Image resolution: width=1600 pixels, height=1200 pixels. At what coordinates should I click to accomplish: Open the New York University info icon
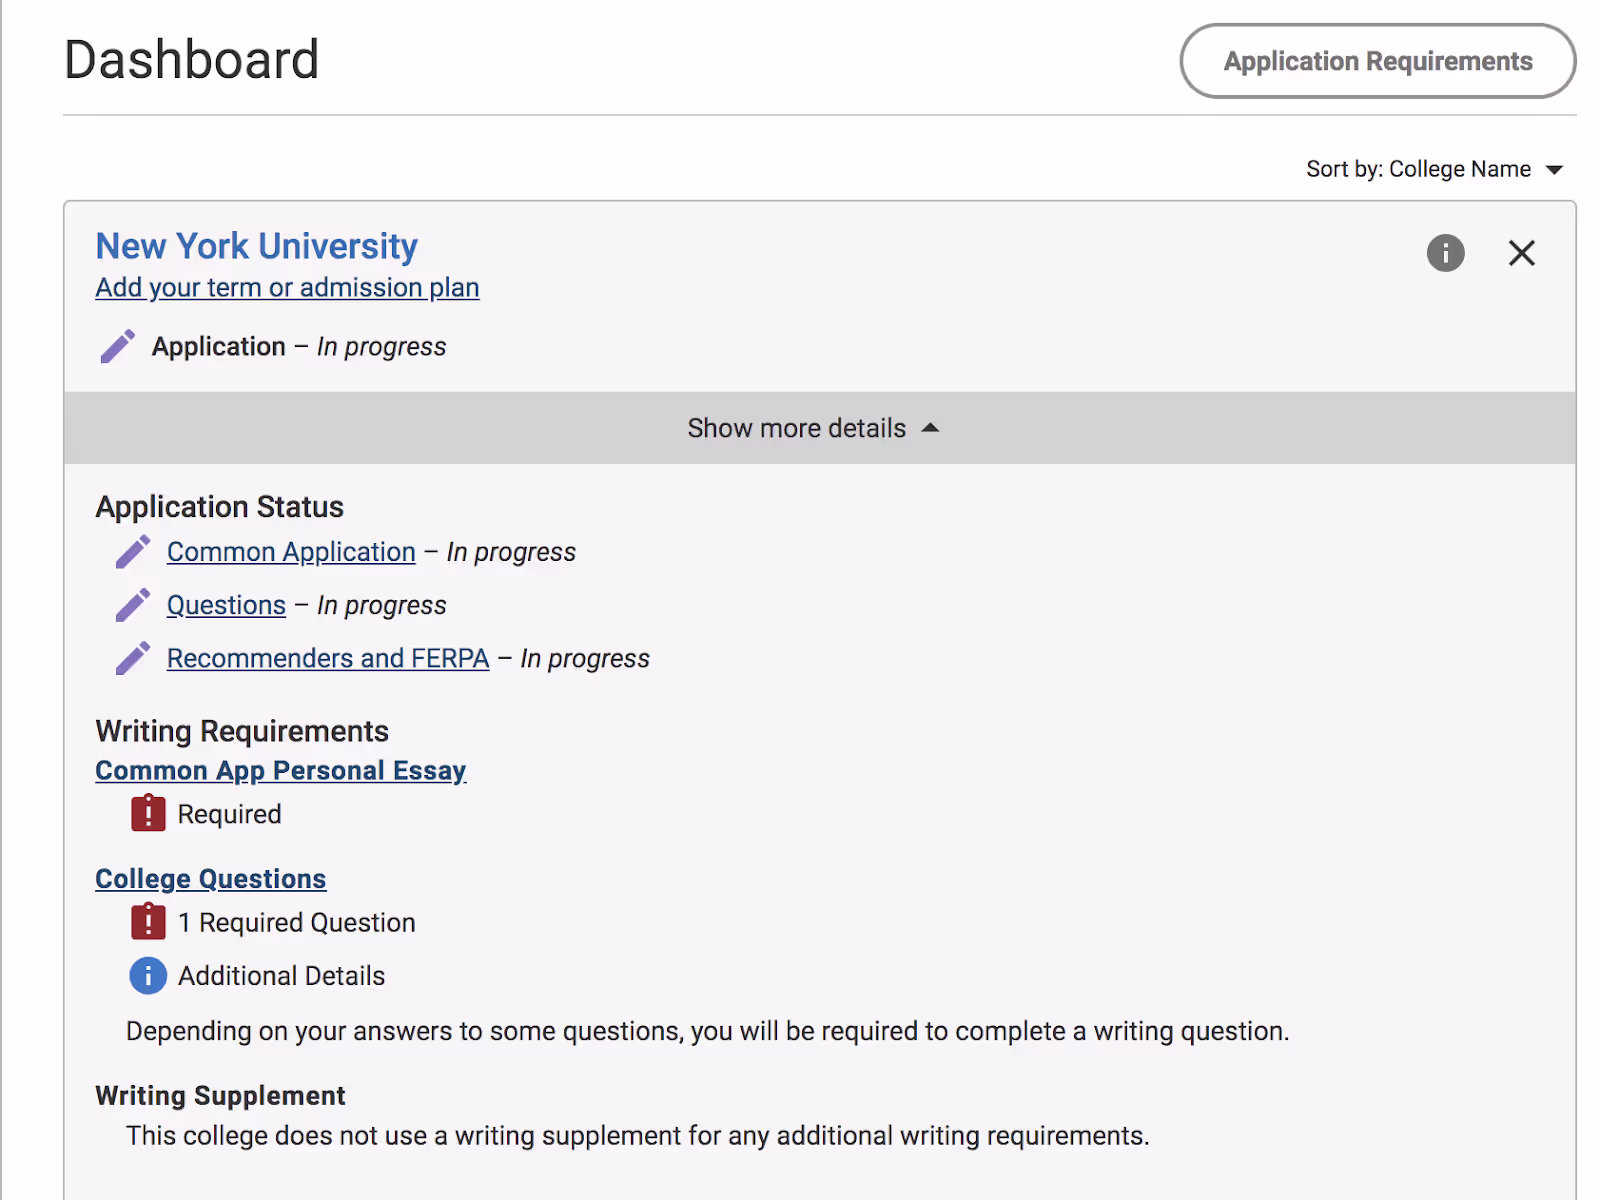(x=1445, y=253)
